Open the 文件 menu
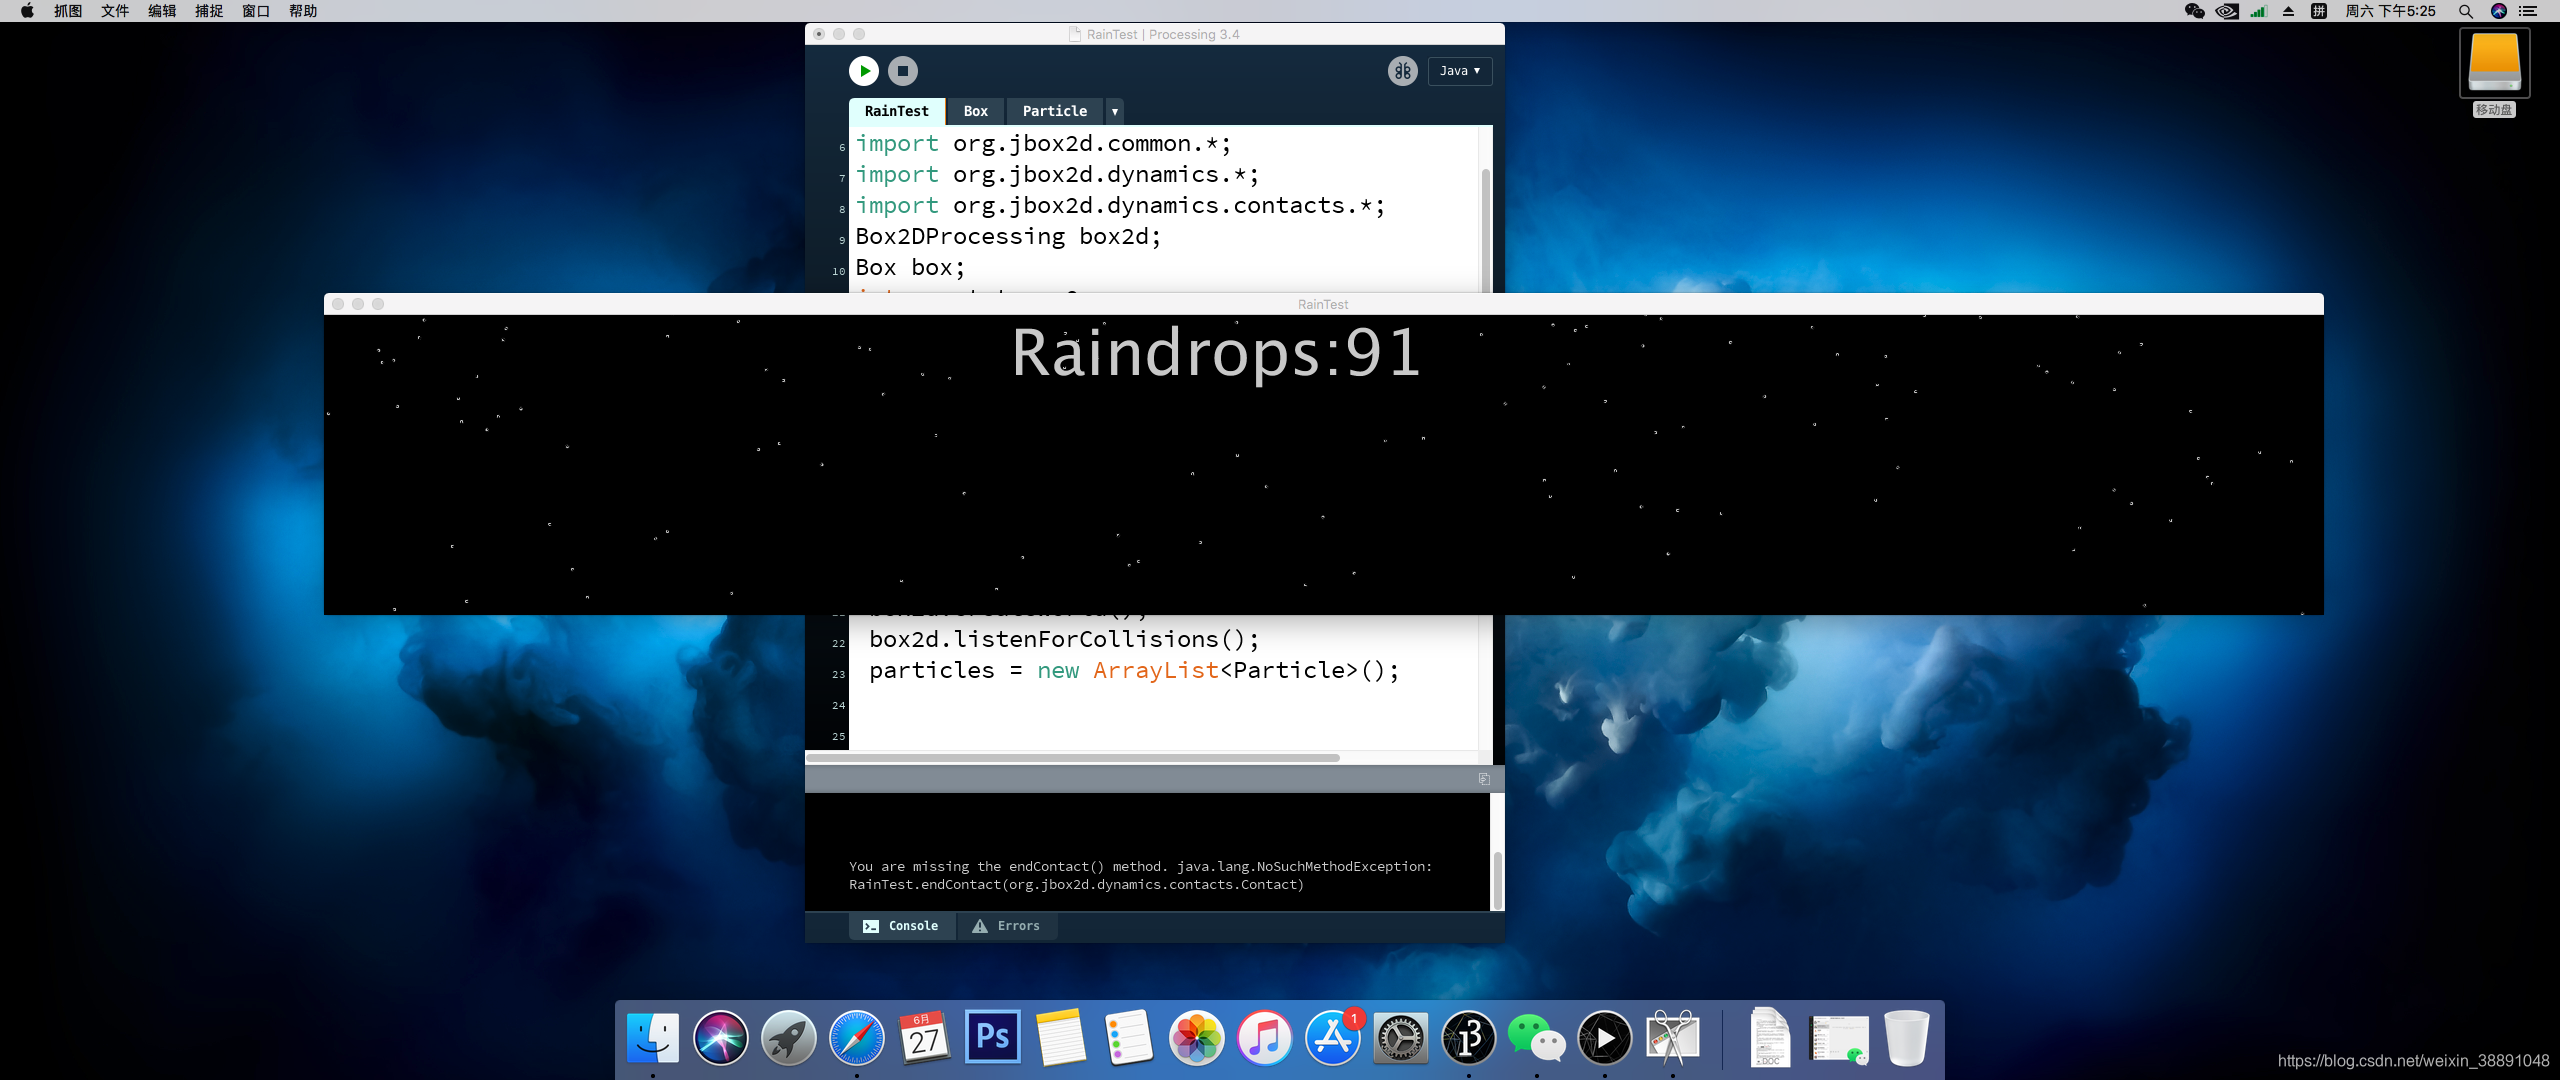The image size is (2560, 1080). click(115, 11)
